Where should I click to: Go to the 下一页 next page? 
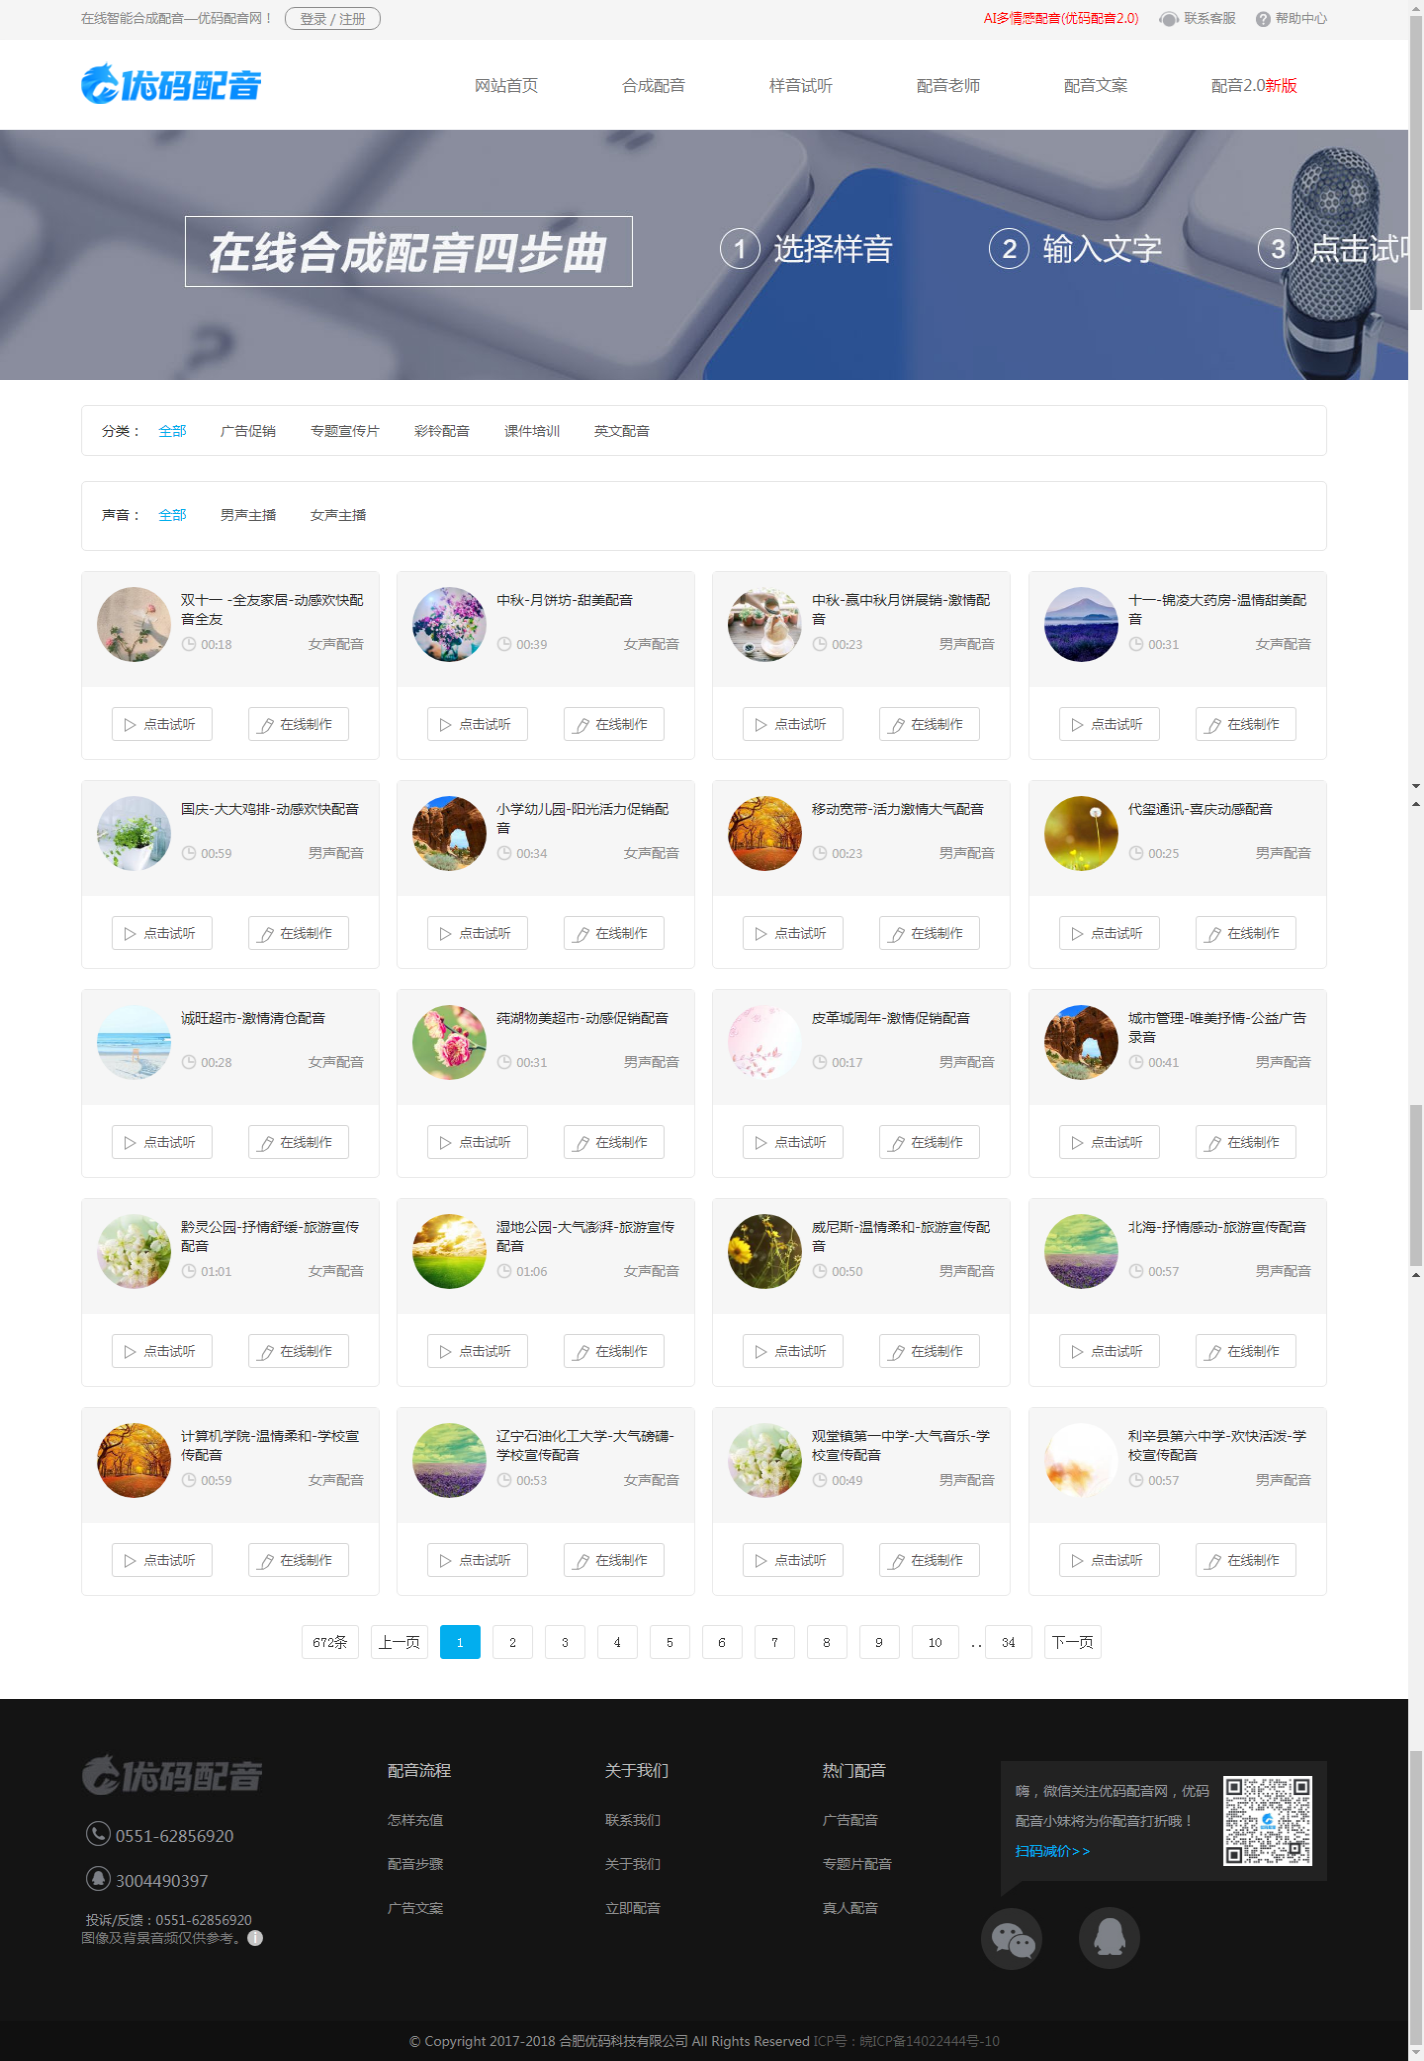point(1072,1642)
